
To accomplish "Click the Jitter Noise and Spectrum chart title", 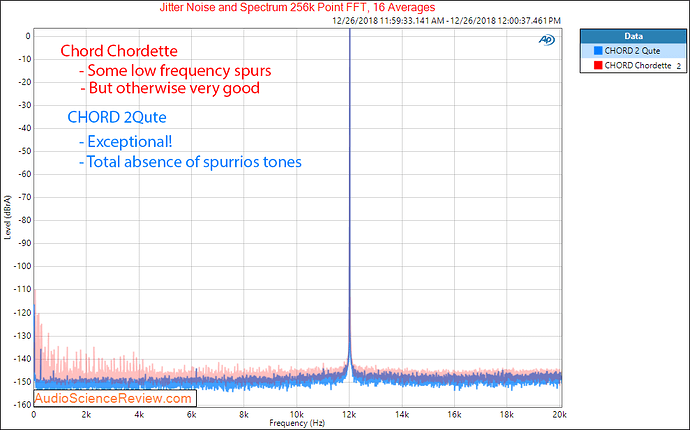I will coord(297,7).
